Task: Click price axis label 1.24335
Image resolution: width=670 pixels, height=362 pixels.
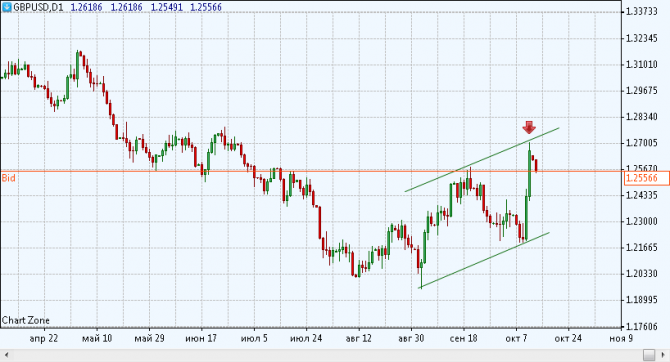Action: (642, 195)
